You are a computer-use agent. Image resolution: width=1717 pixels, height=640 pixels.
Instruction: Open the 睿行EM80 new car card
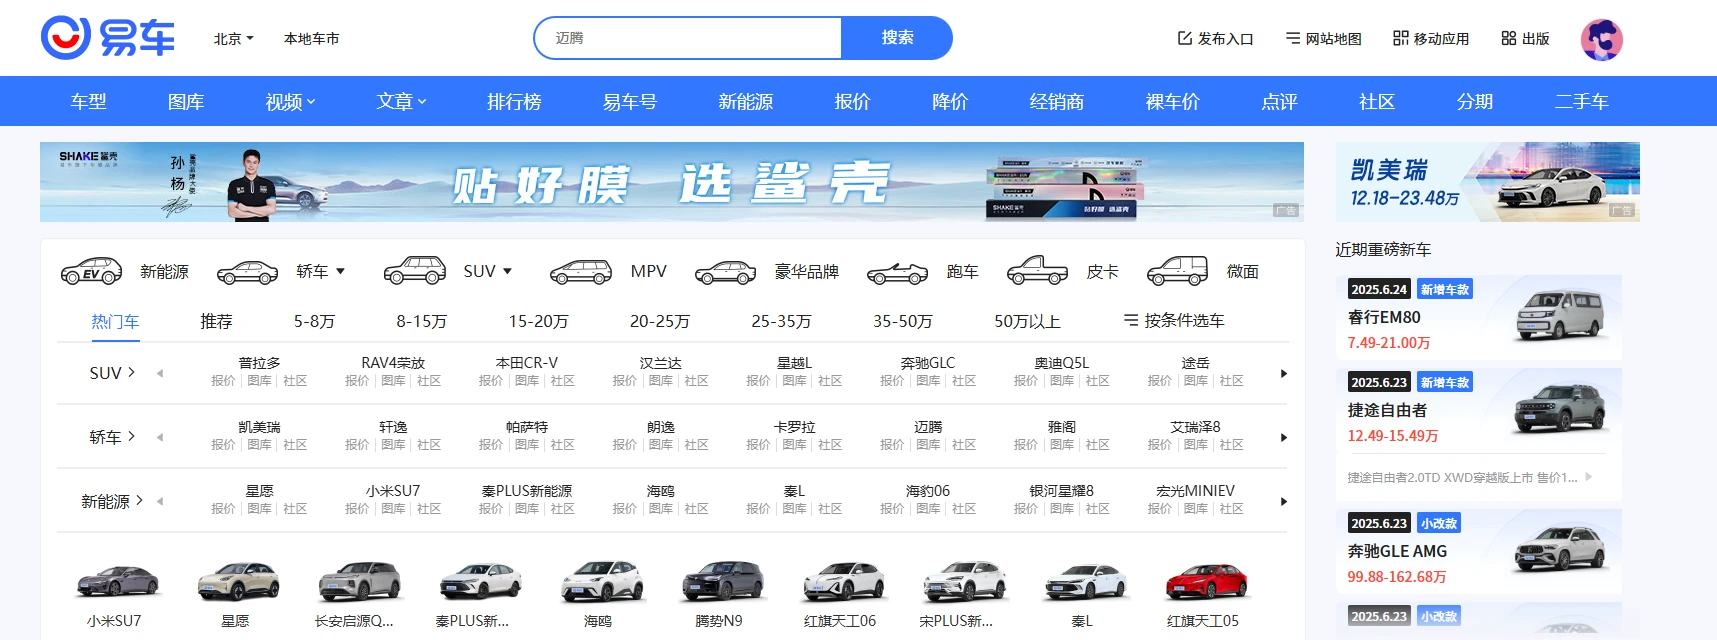click(x=1479, y=317)
